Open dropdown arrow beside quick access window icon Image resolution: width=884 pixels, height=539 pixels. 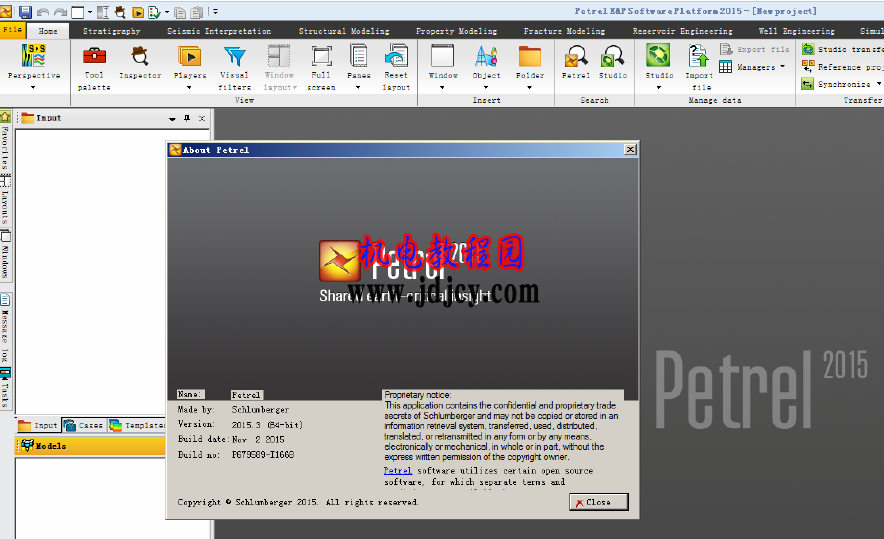tap(90, 12)
